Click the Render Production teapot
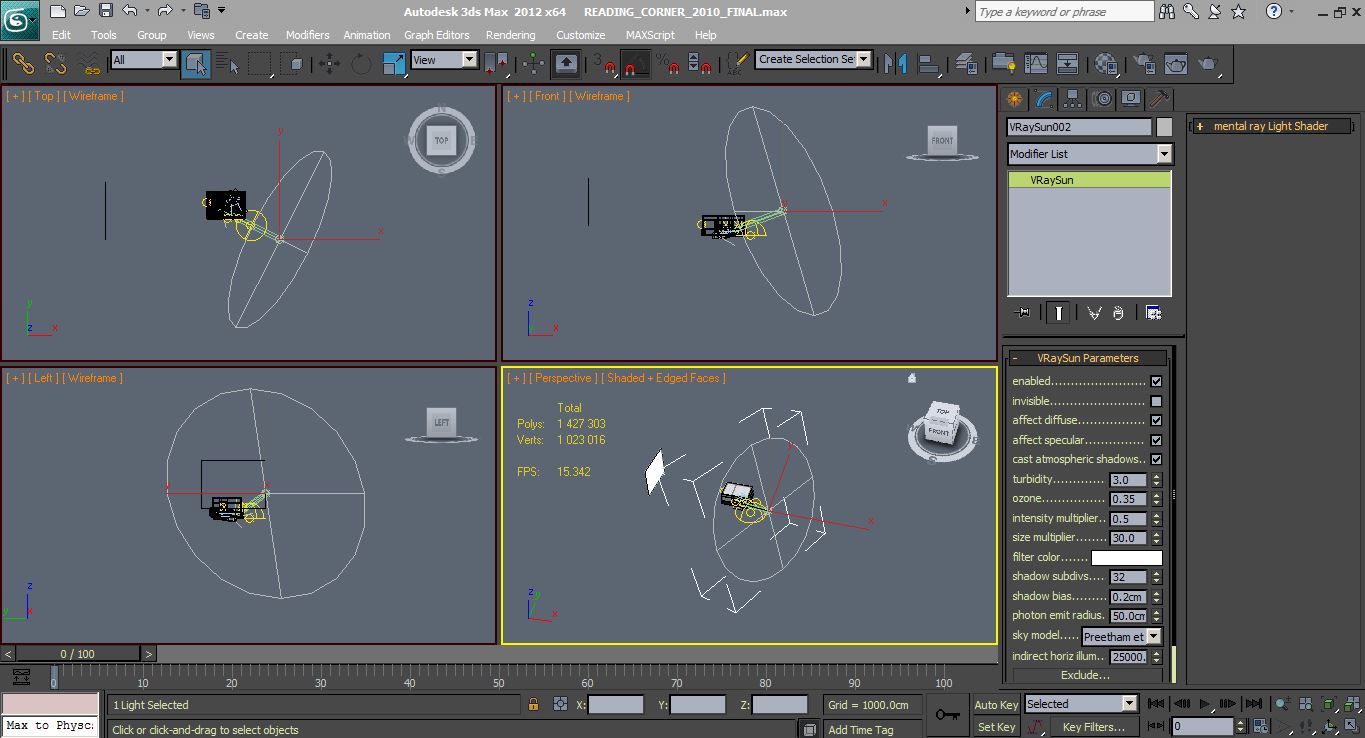Viewport: 1365px width, 738px height. (x=1208, y=64)
